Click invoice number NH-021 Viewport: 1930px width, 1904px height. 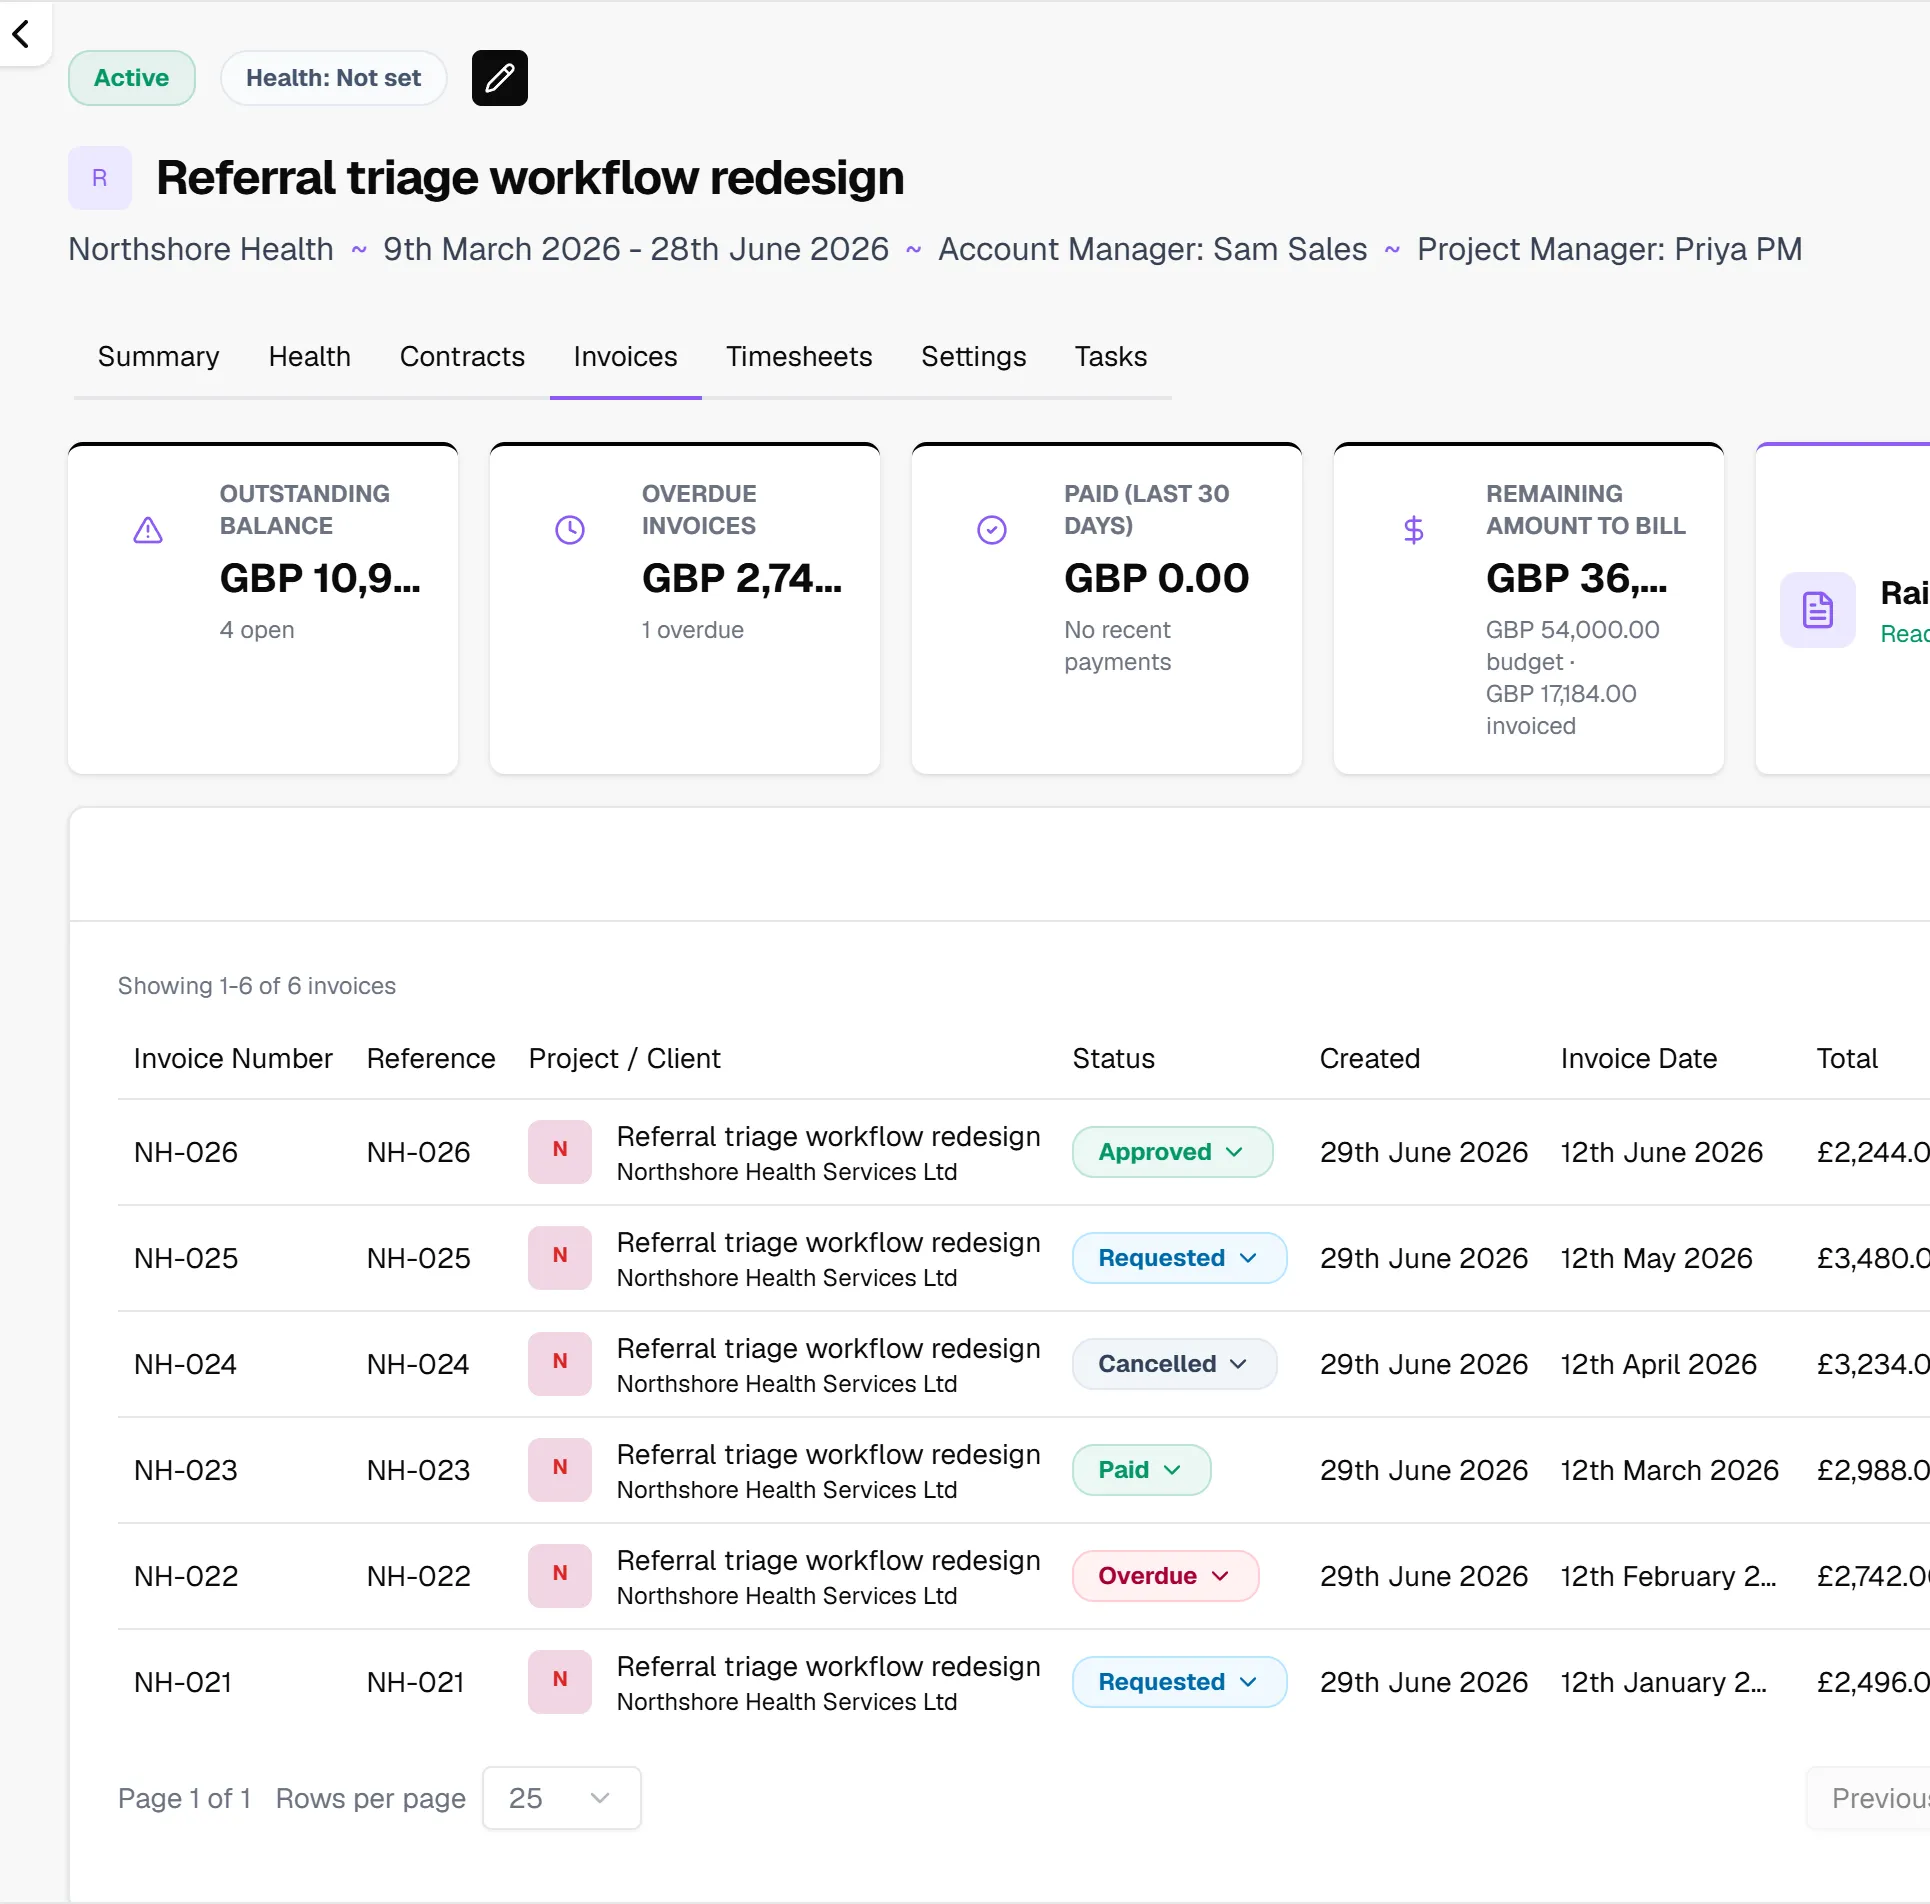click(183, 1682)
